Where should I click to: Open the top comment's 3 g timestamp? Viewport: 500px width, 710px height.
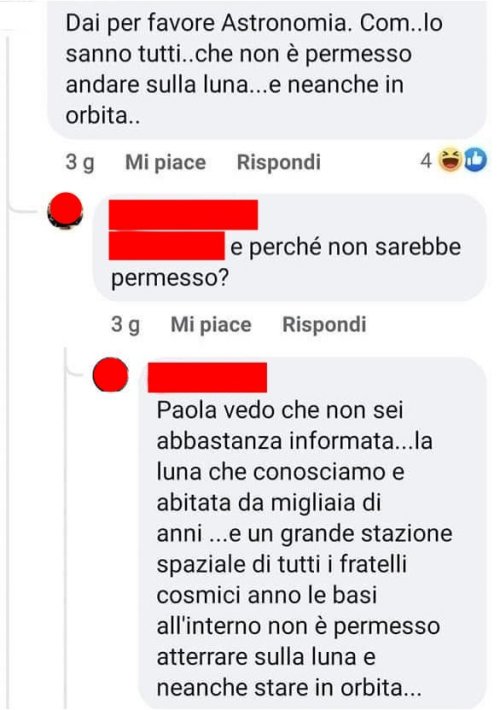pyautogui.click(x=80, y=163)
